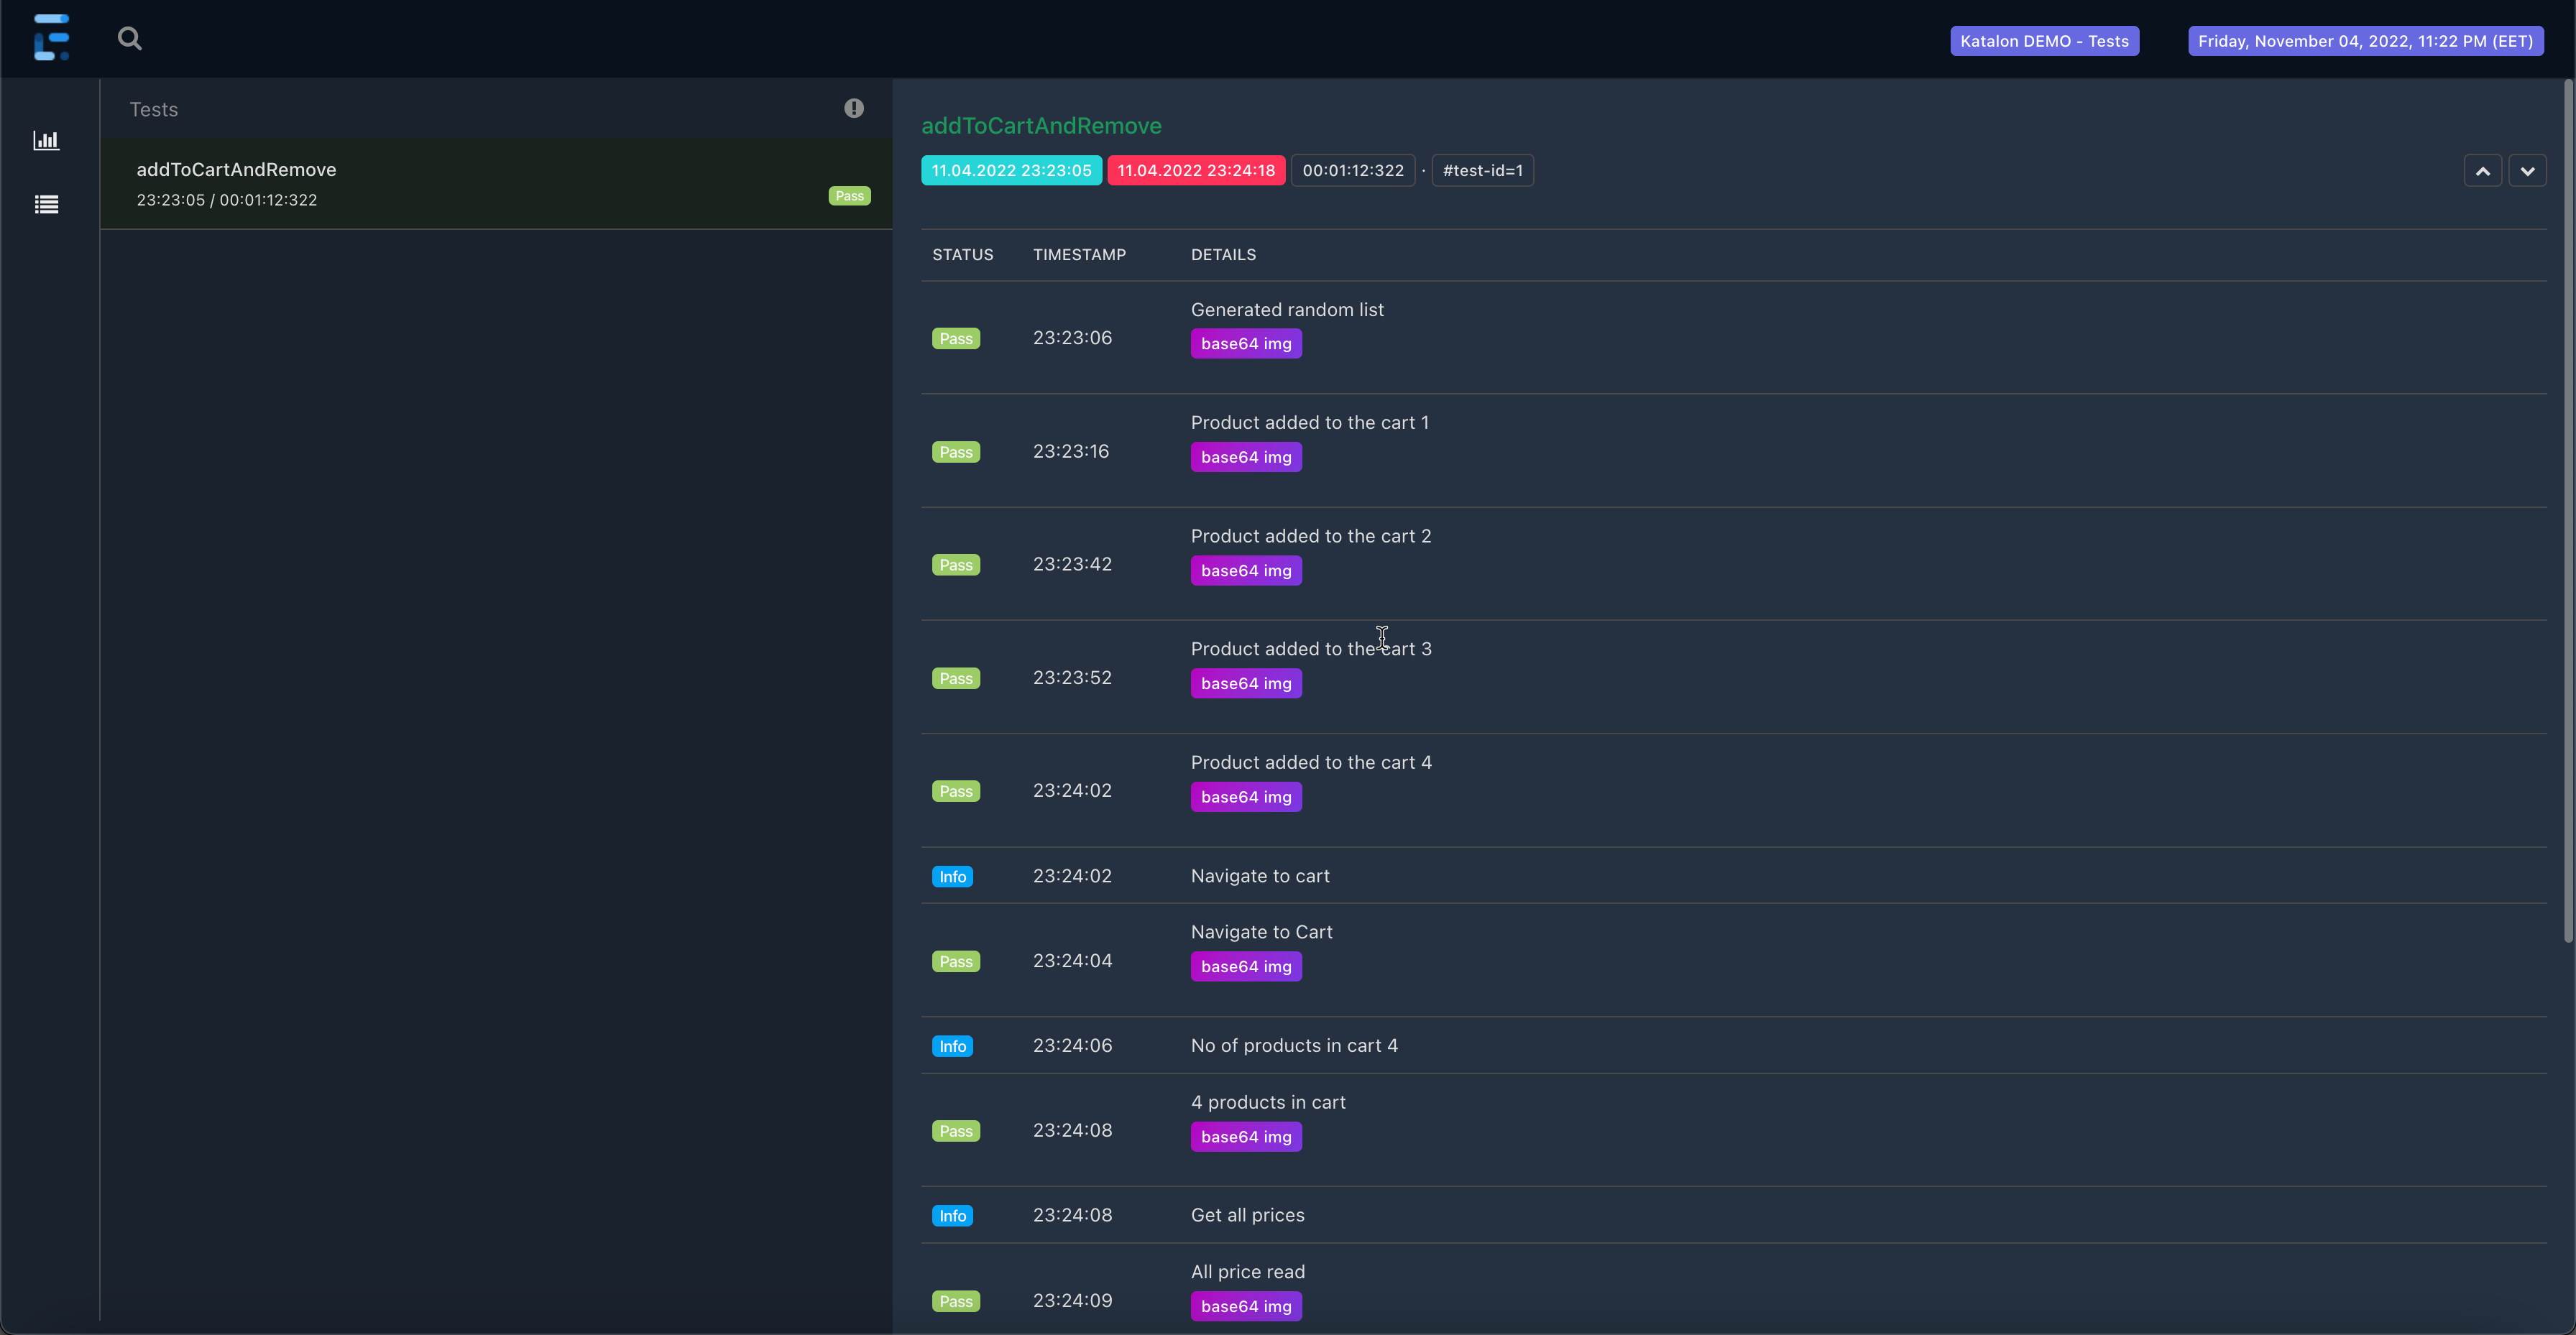This screenshot has width=2576, height=1335.
Task: Click the app logo in the top left corner
Action: [51, 38]
